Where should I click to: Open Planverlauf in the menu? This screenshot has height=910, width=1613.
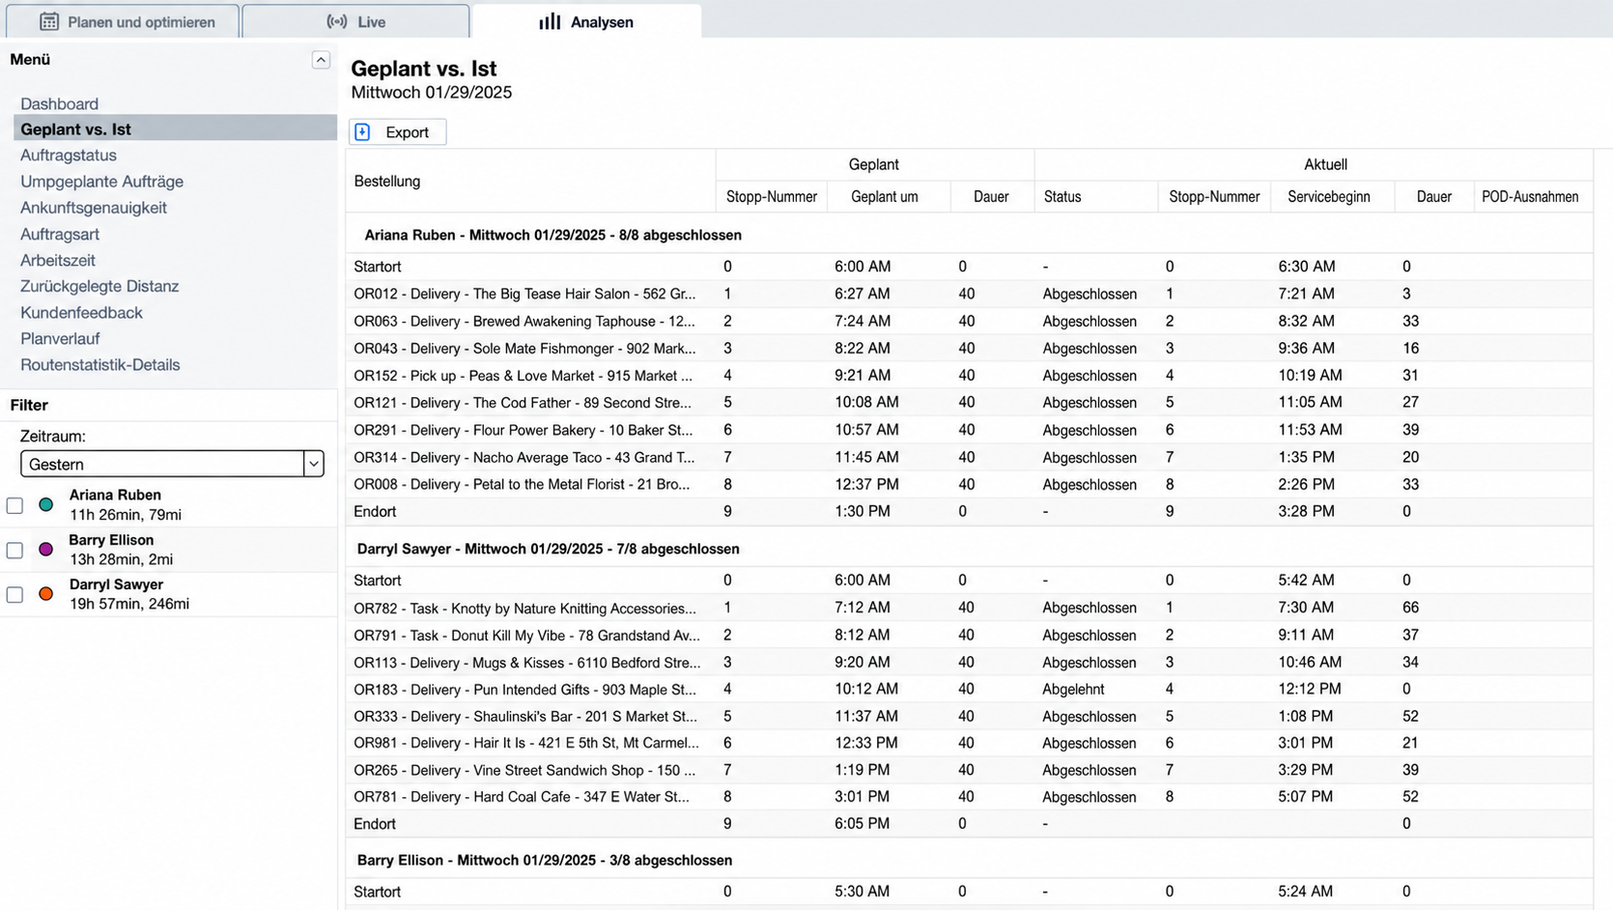(60, 339)
